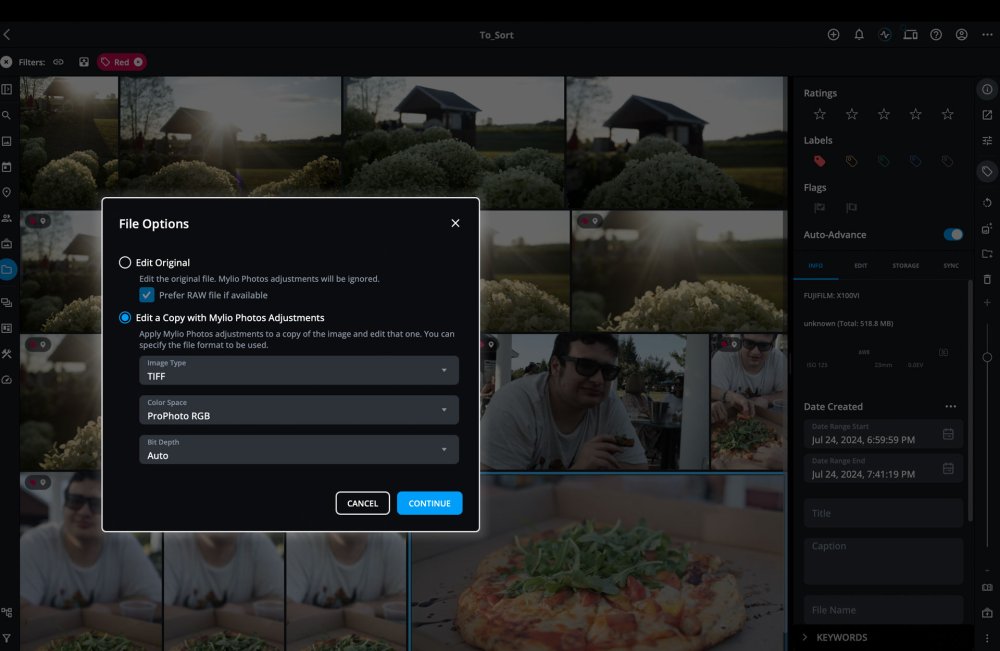Click the Caption input field
The width and height of the screenshot is (1000, 651).
click(x=883, y=561)
